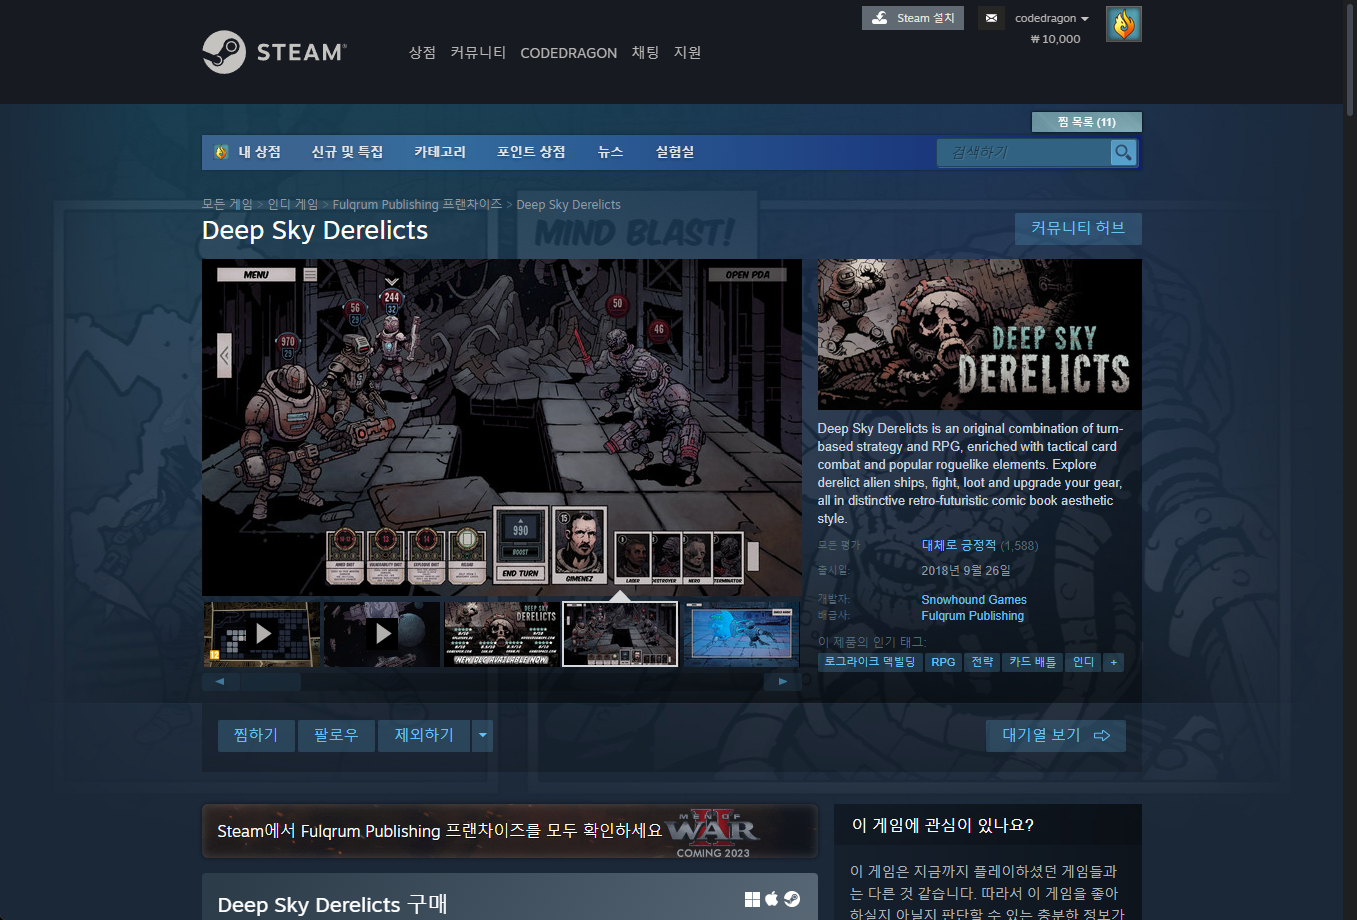Click the search magnifier icon
1357x920 pixels.
[x=1124, y=152]
